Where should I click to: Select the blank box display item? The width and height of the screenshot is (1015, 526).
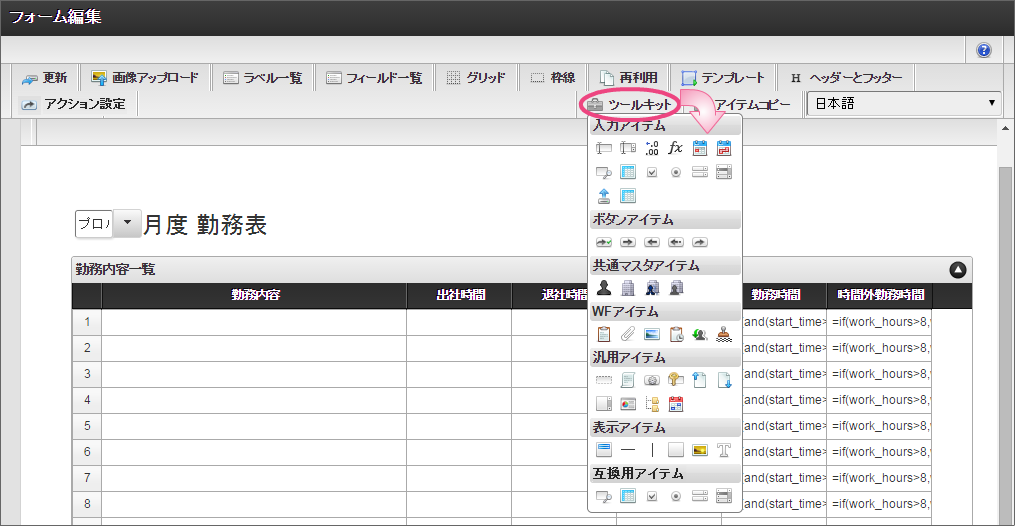(x=676, y=450)
